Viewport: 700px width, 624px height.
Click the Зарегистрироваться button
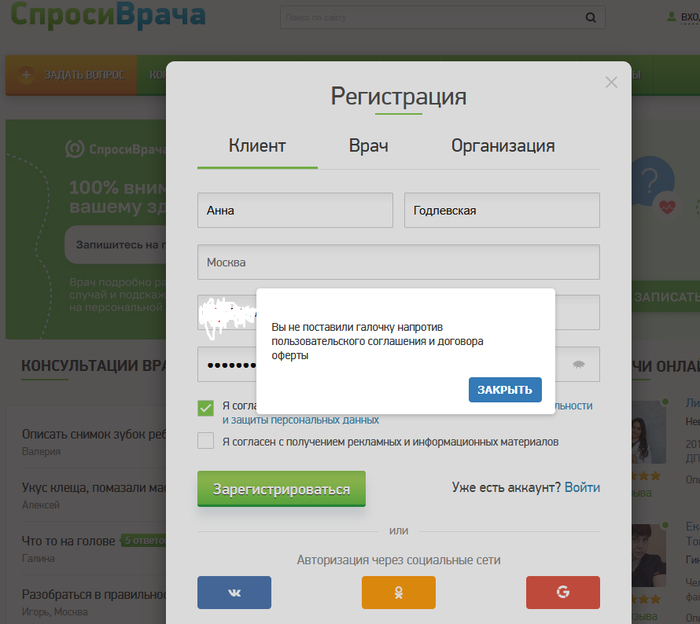pyautogui.click(x=281, y=489)
